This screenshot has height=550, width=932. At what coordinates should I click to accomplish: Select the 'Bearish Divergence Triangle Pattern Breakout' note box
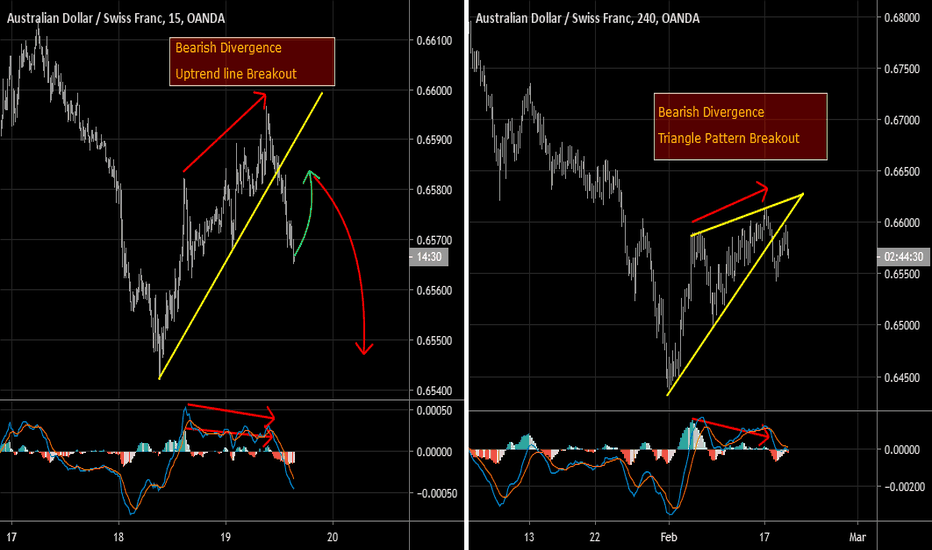click(740, 126)
